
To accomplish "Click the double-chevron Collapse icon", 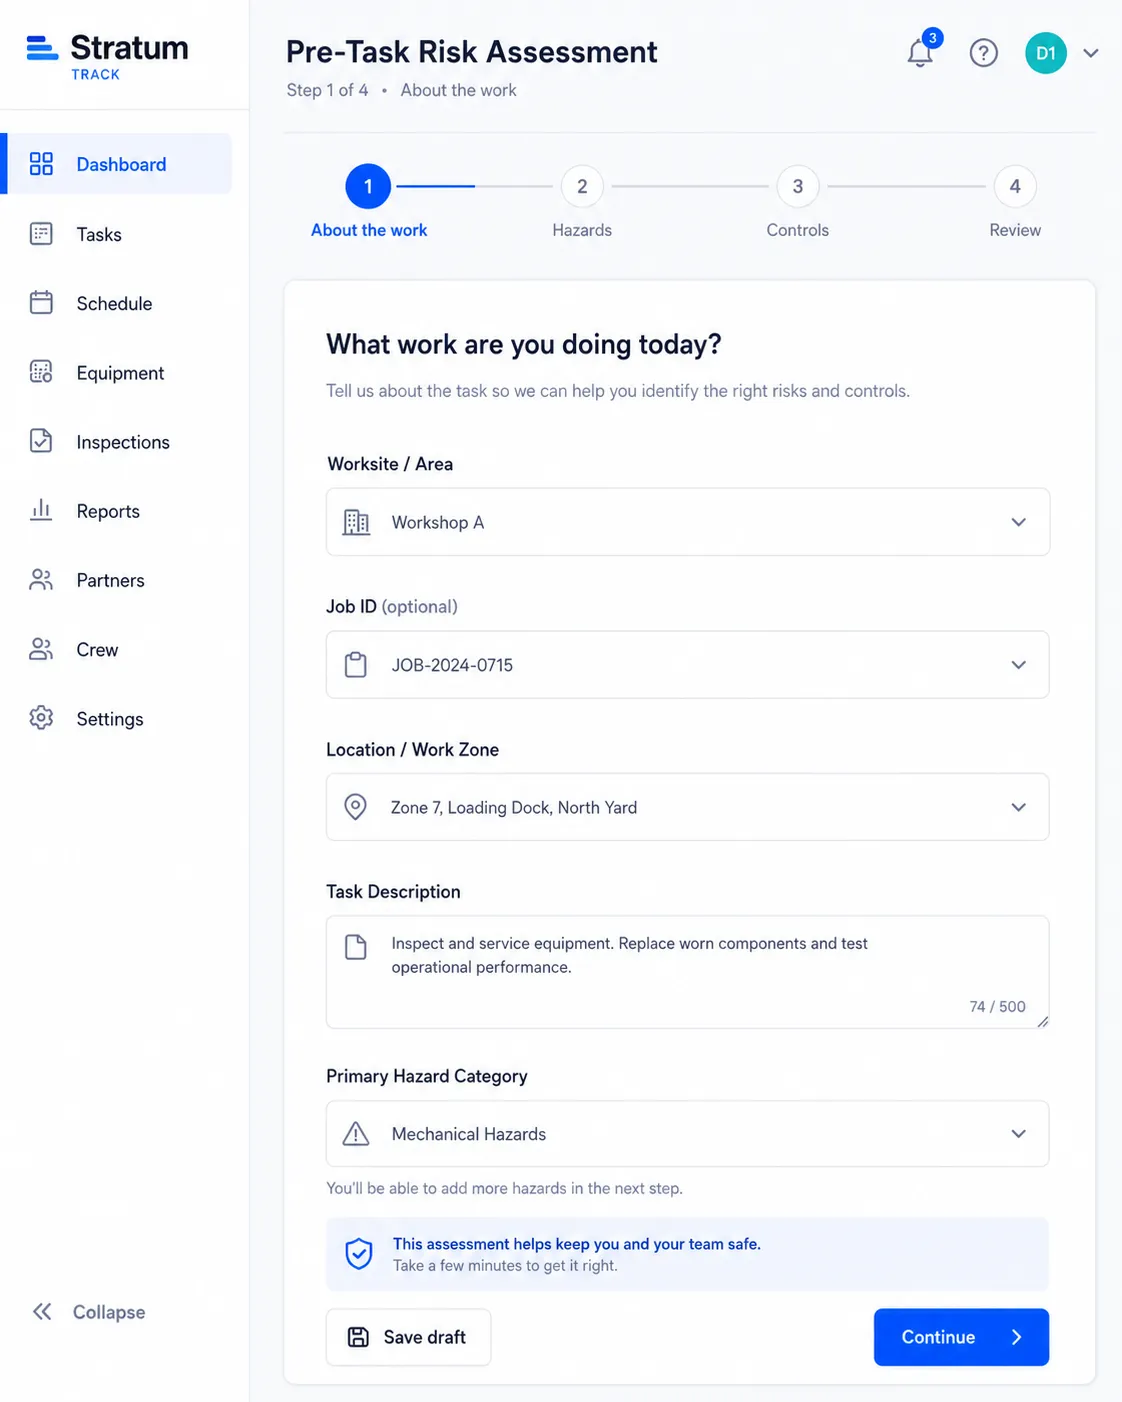I will (x=42, y=1312).
